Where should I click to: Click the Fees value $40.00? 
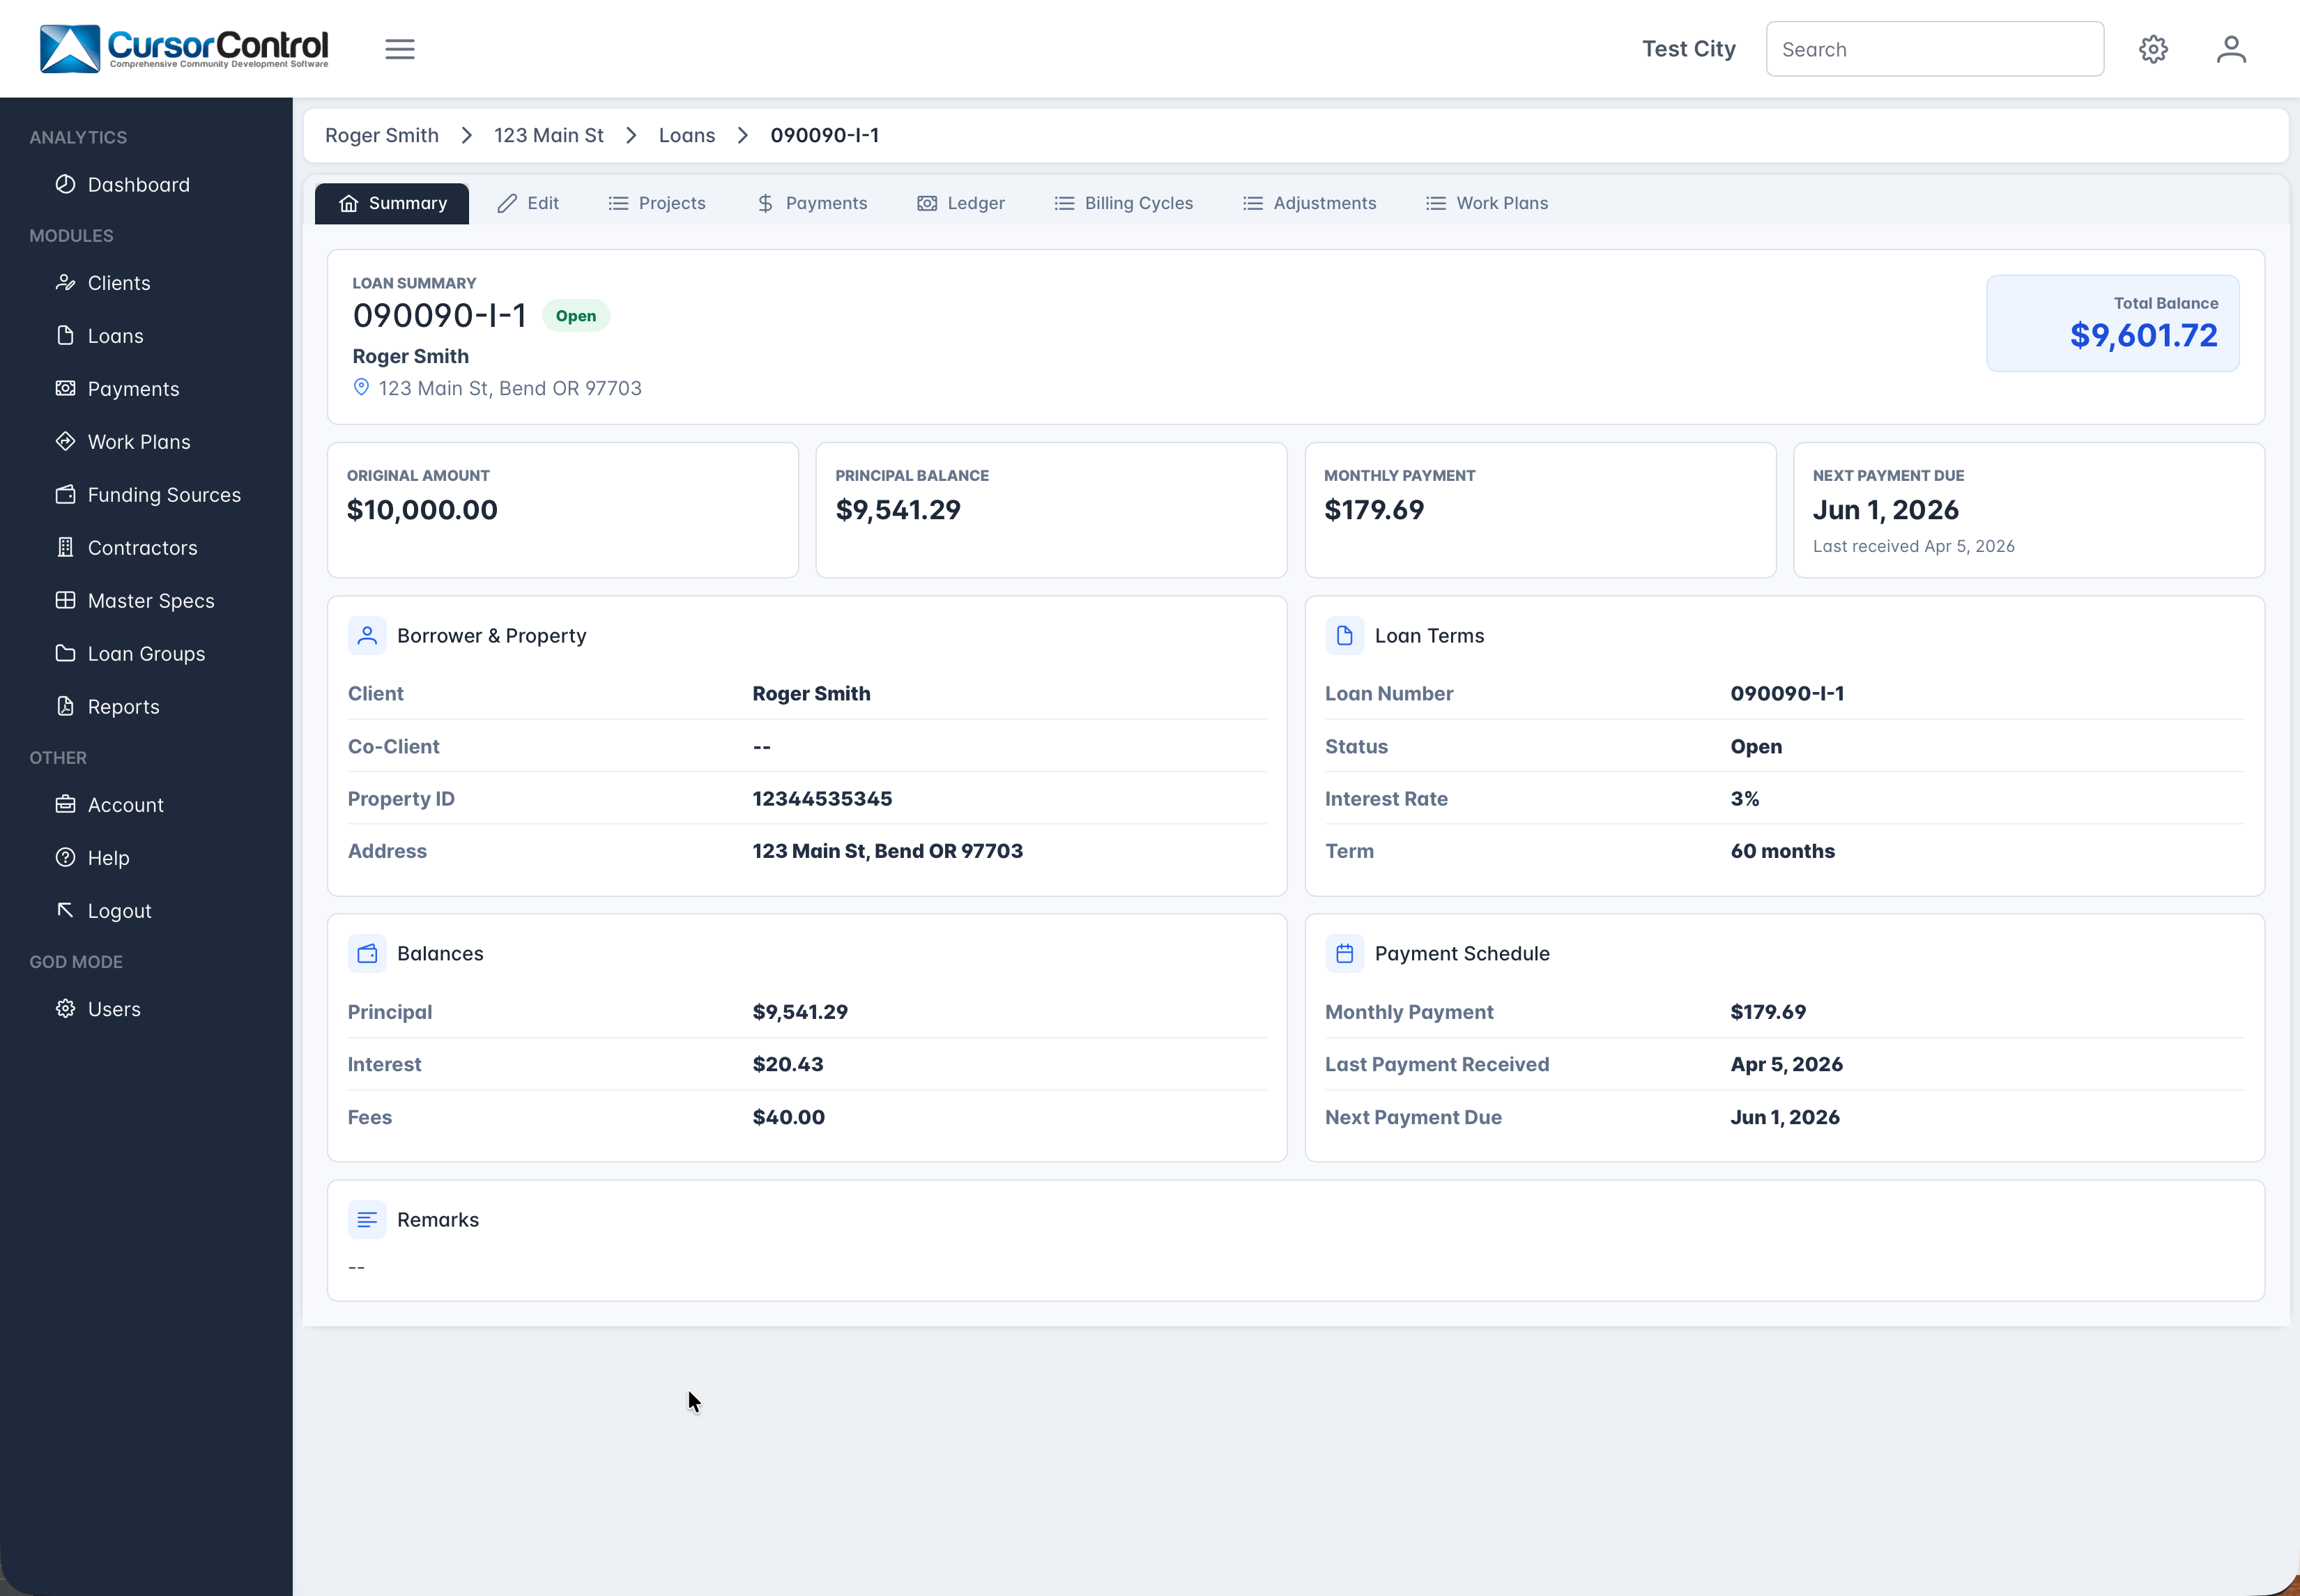[788, 1117]
